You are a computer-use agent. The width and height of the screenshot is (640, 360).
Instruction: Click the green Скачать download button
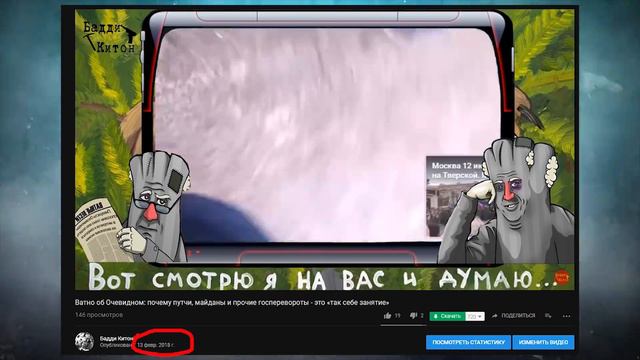pos(447,316)
